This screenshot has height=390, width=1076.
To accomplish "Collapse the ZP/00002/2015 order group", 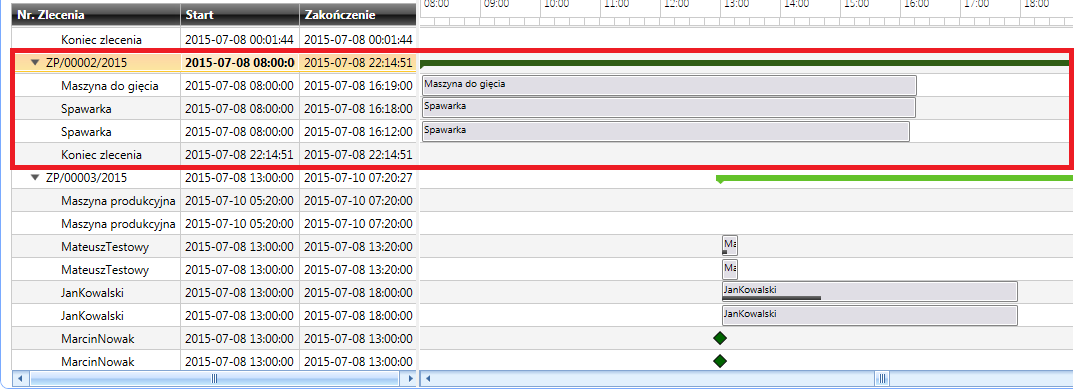I will [35, 62].
